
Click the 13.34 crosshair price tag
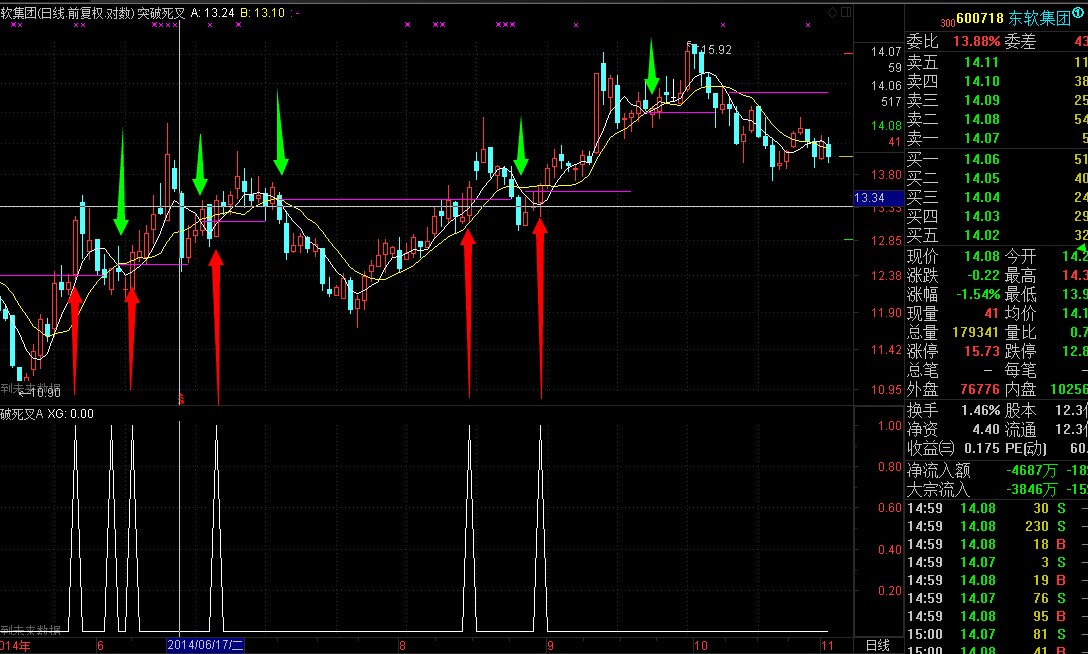click(869, 199)
